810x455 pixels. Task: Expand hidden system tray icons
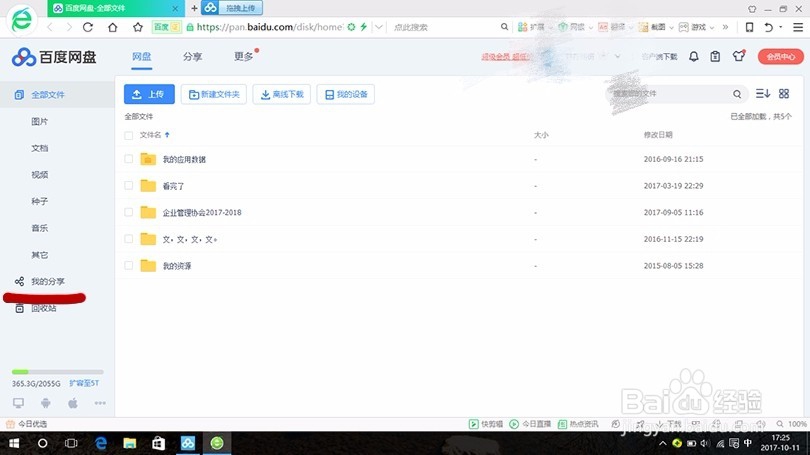tap(662, 443)
